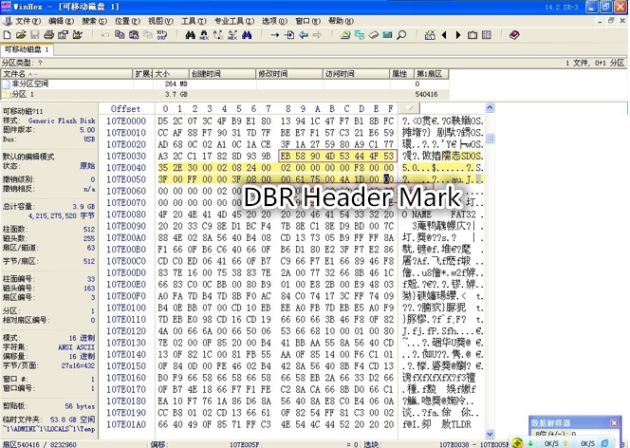Click the Offset column header

click(x=126, y=108)
